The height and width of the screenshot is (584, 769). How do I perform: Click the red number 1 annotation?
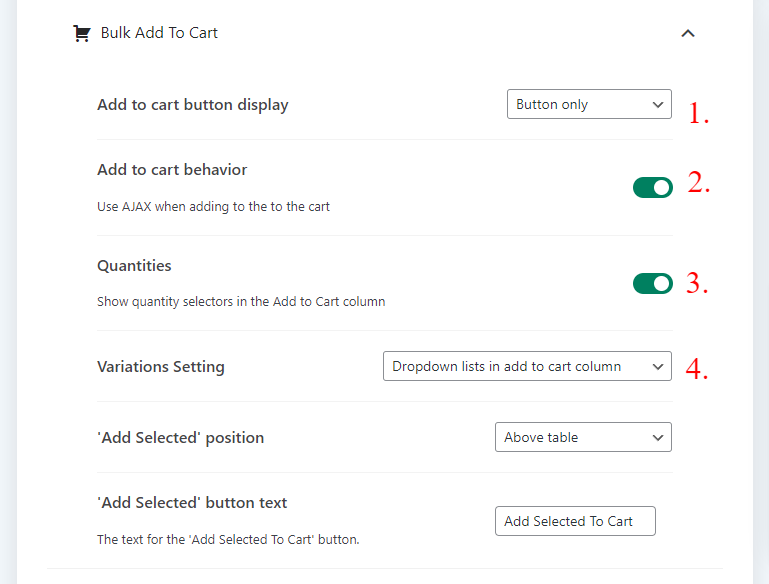698,114
